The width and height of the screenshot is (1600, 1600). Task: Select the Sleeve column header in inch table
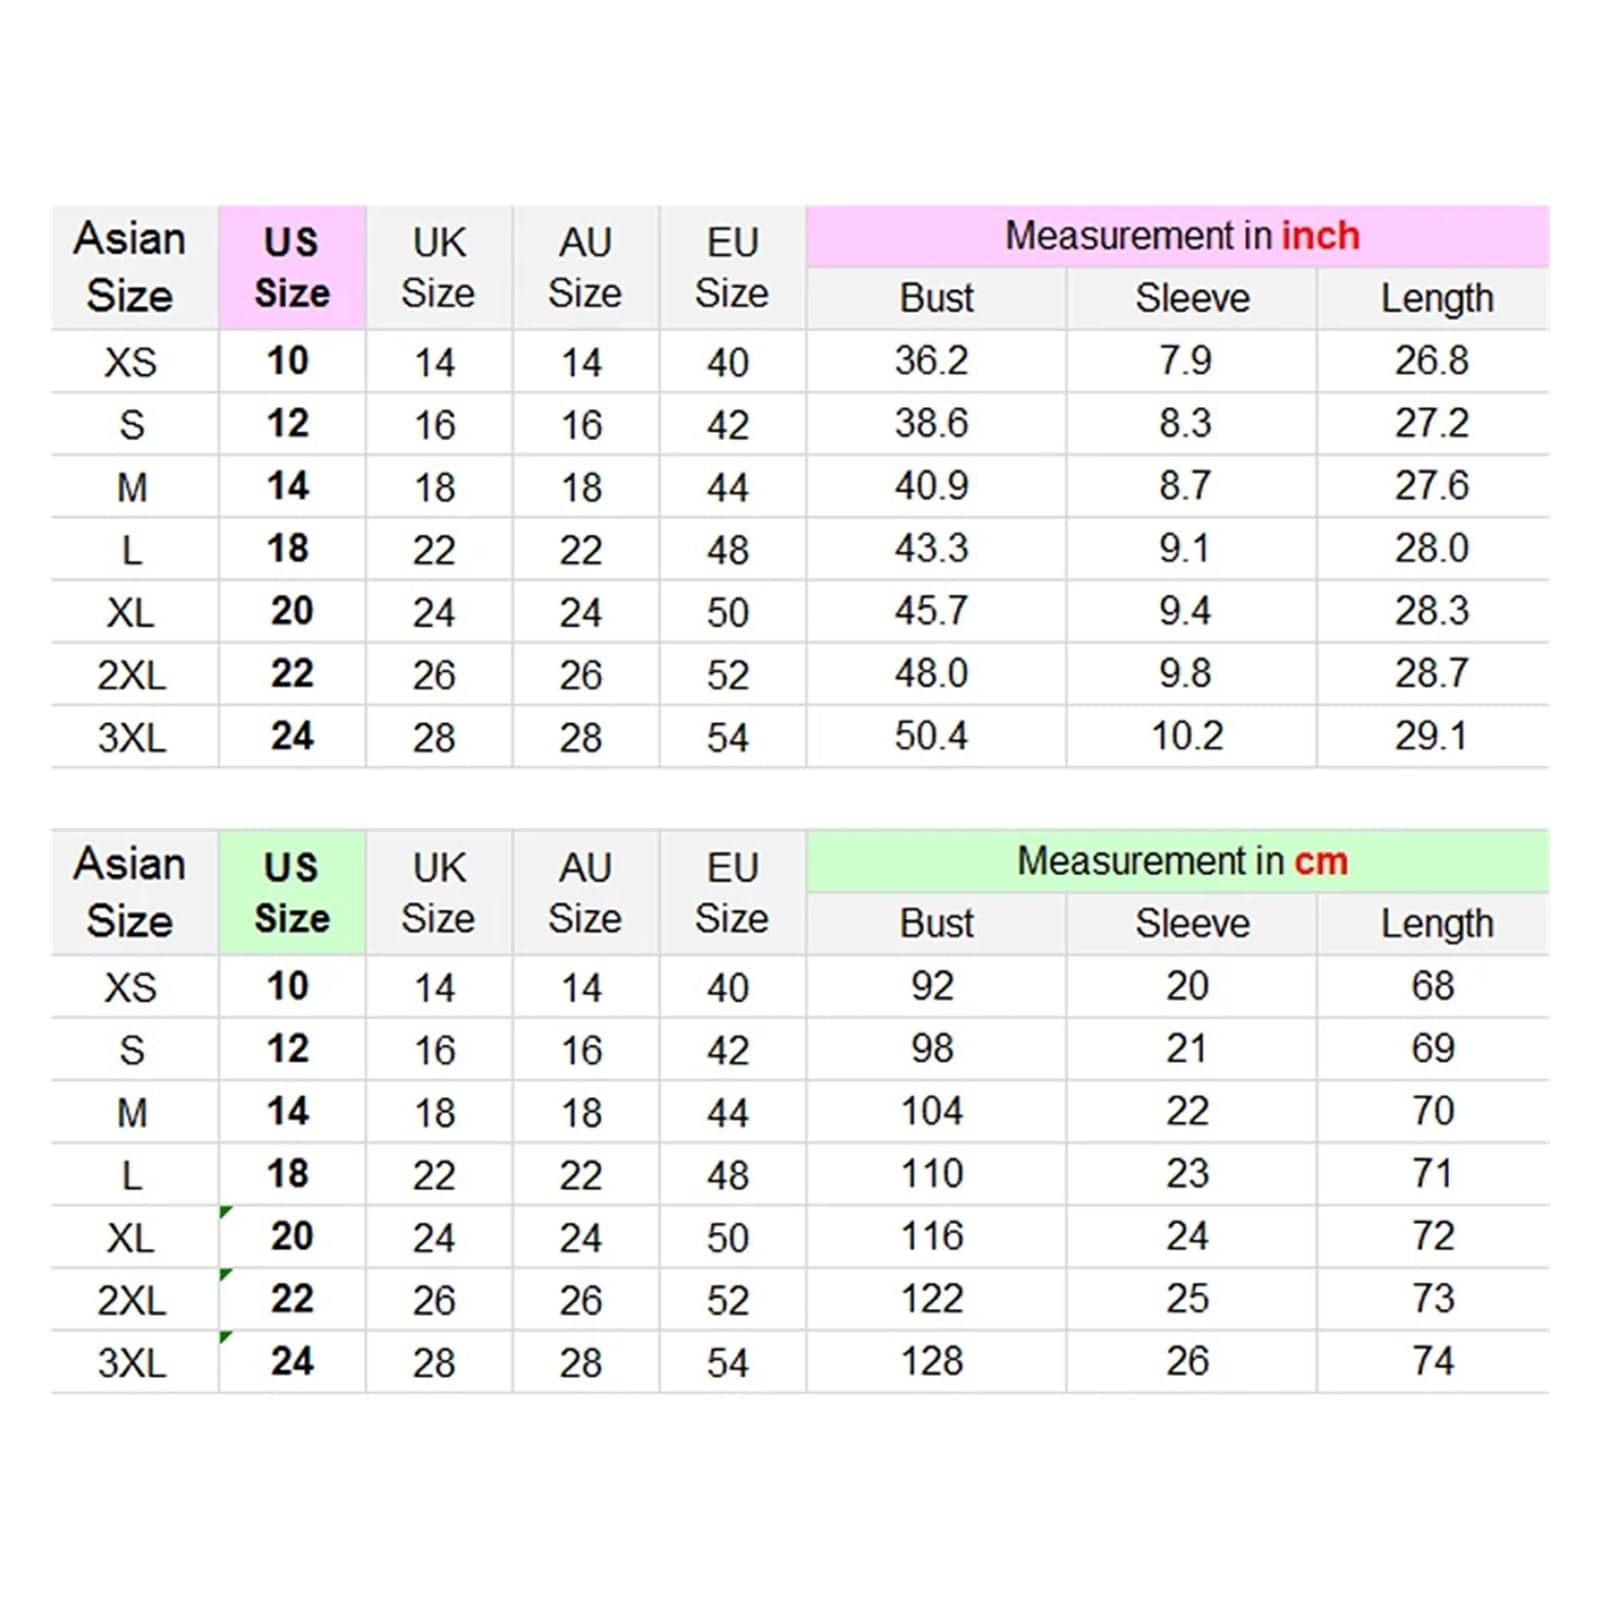(1191, 298)
